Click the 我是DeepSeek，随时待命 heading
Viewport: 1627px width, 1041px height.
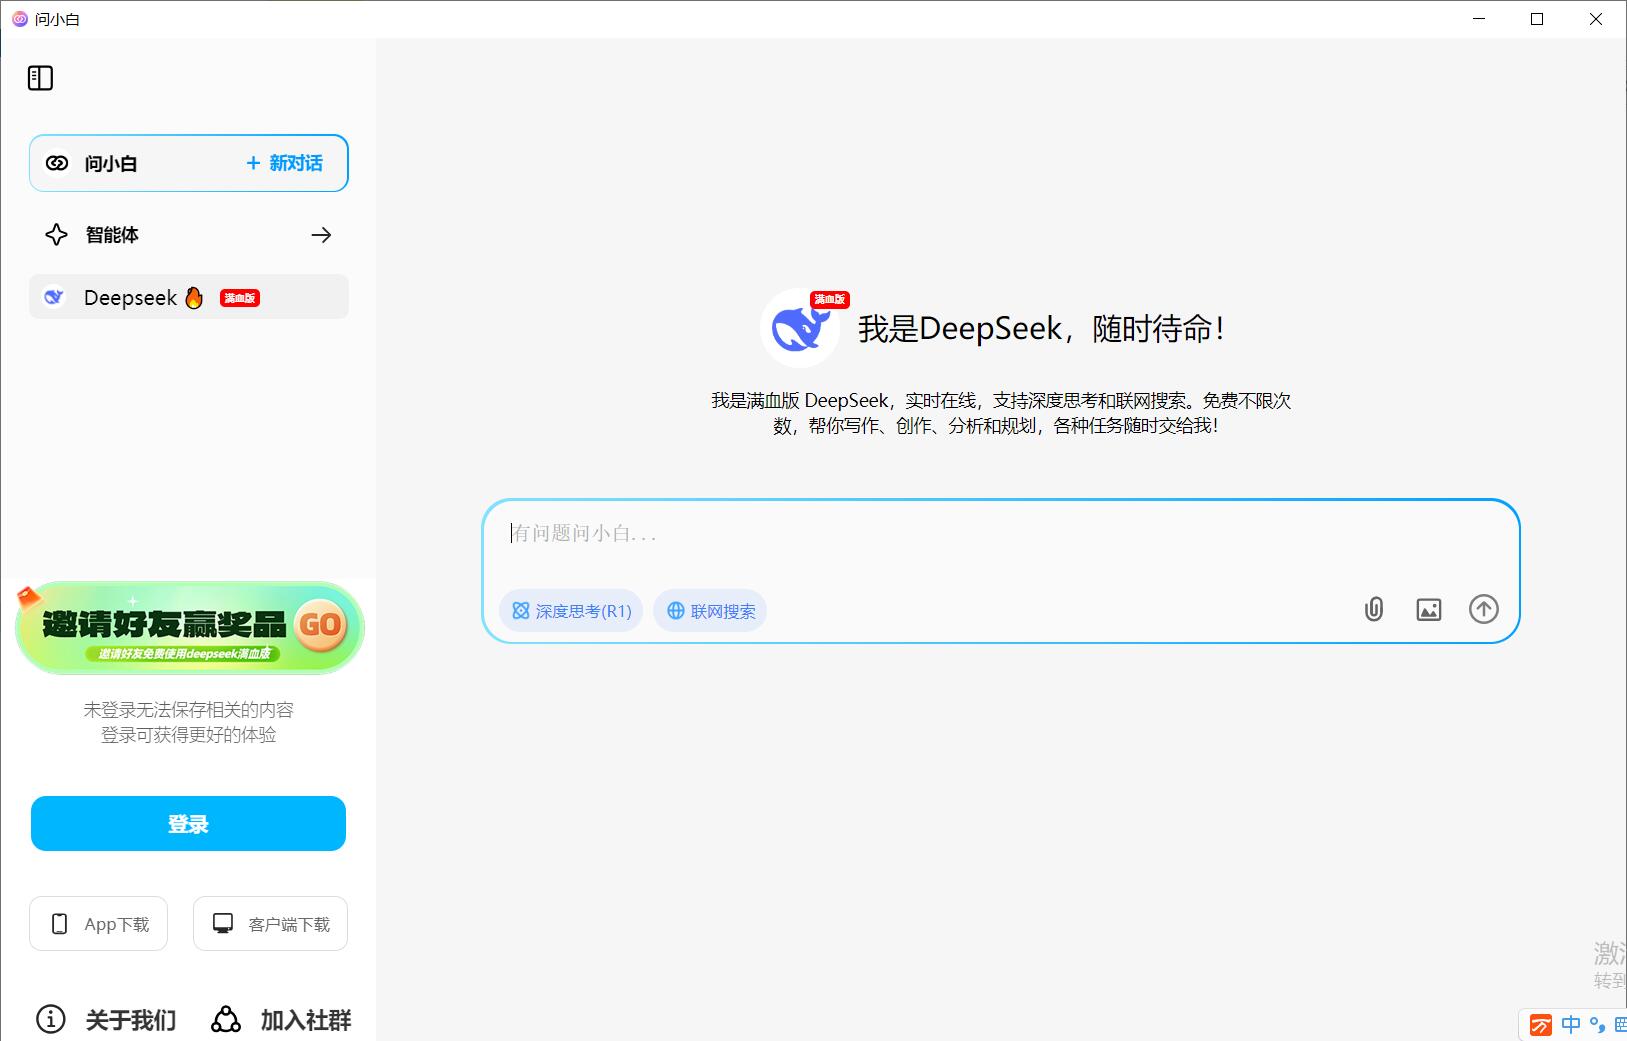[x=1041, y=328]
